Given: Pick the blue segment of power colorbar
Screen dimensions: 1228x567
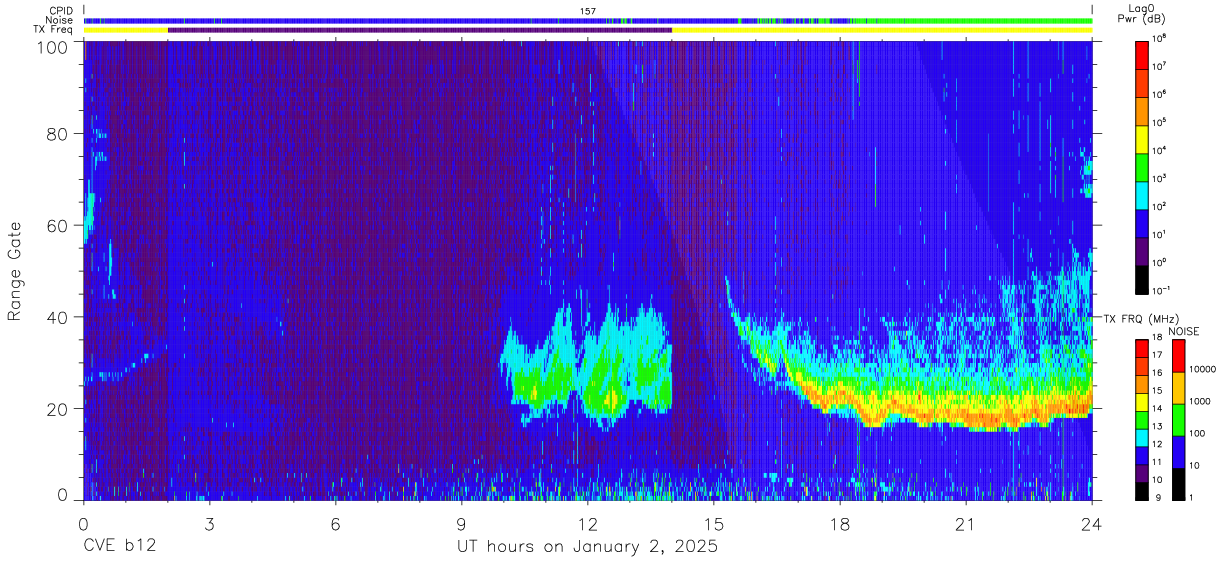Looking at the screenshot, I should click(x=1143, y=224).
